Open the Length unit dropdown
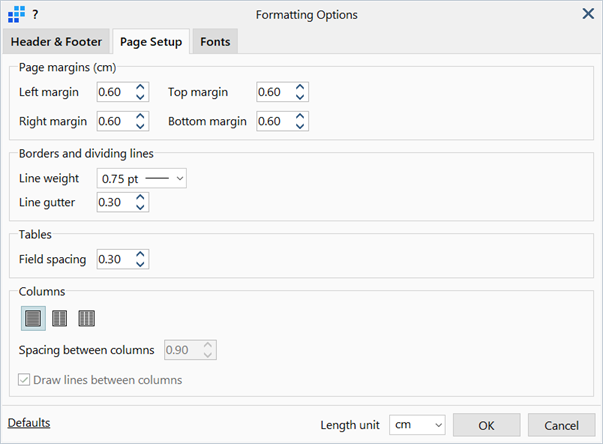The image size is (603, 444). (x=417, y=425)
